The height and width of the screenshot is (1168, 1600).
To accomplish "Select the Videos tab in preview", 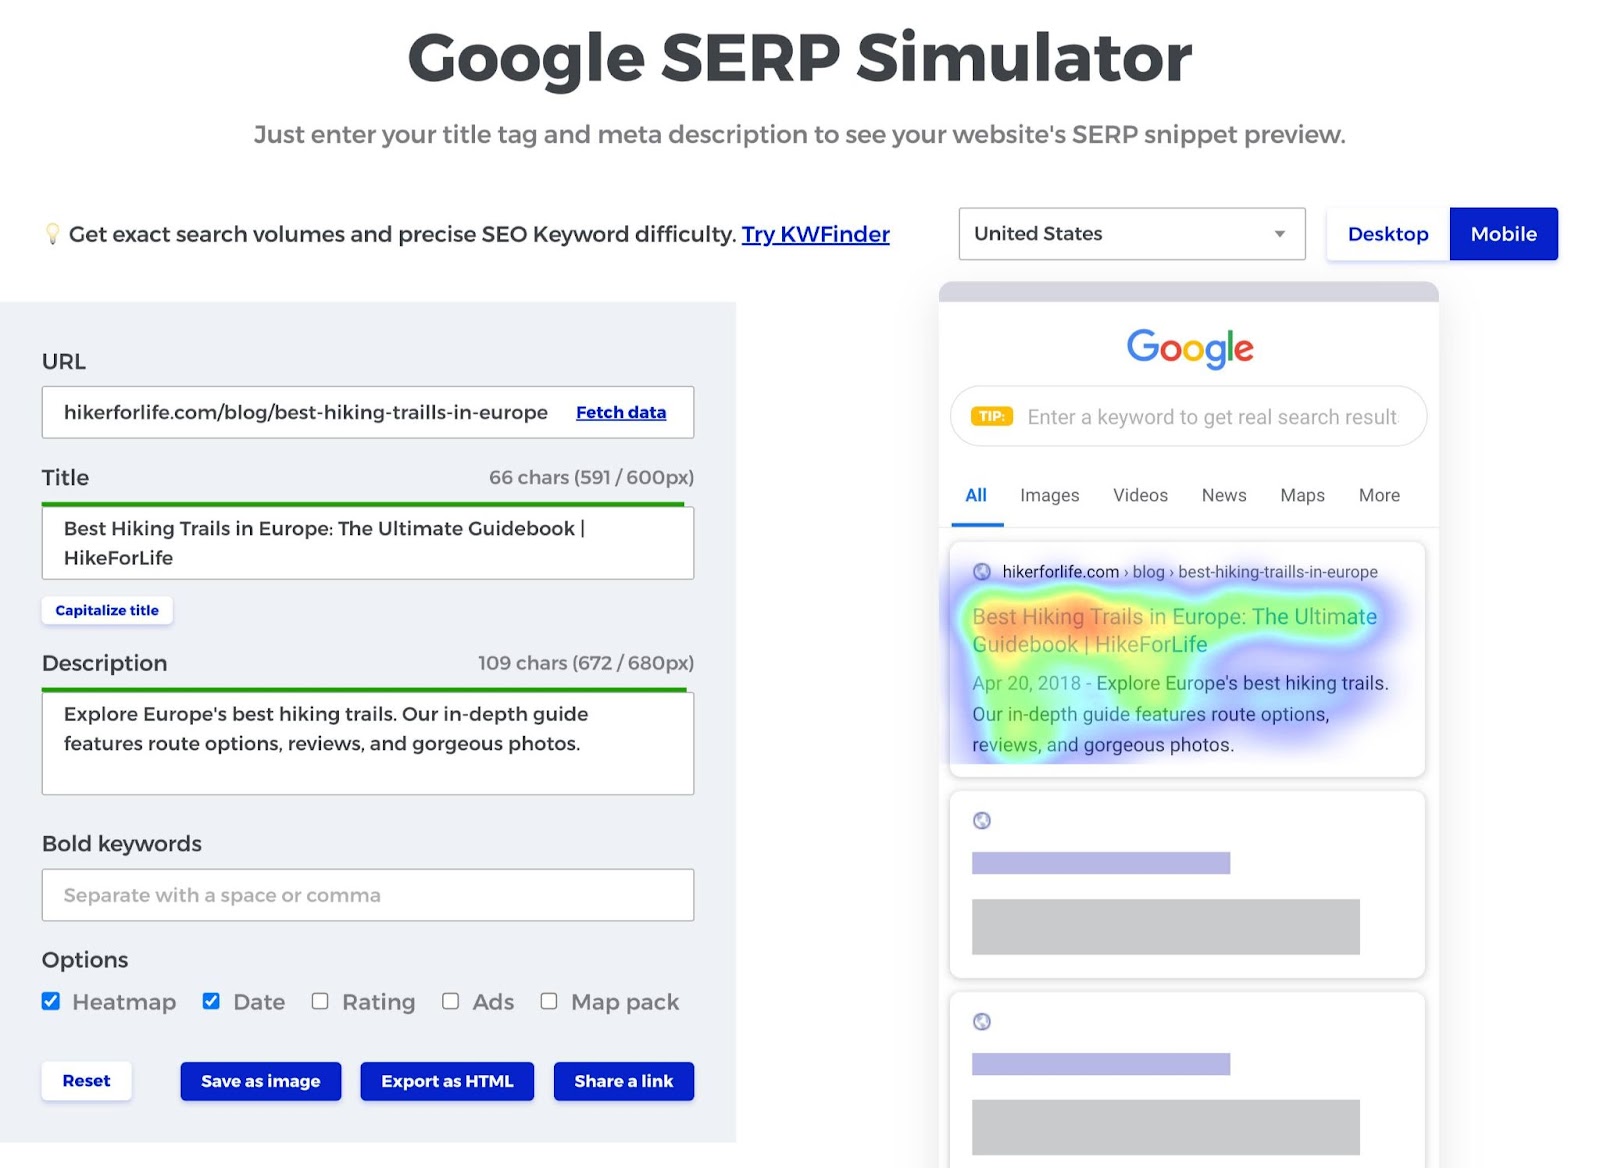I will [1141, 495].
